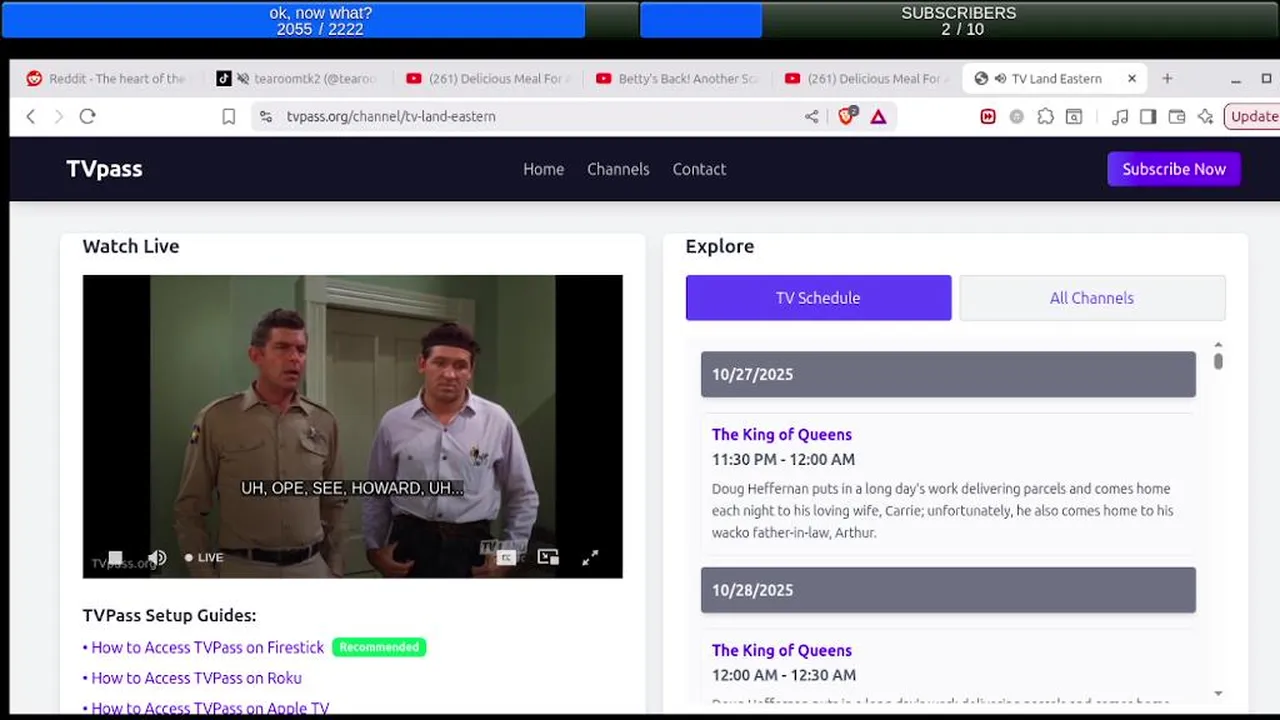Toggle closed captions in video player
Viewport: 1280px width, 720px height.
pyautogui.click(x=507, y=558)
